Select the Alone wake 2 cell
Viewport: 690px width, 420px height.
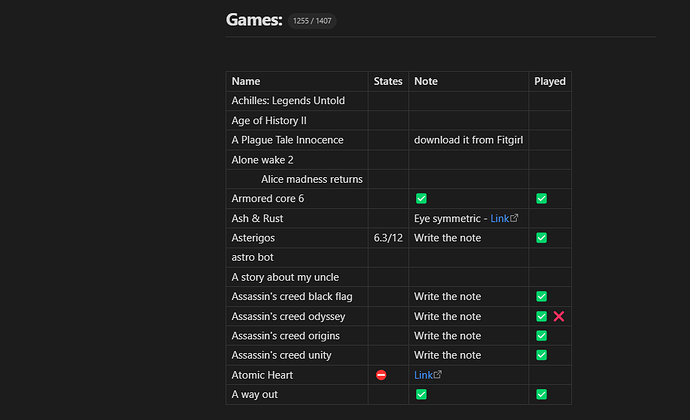(297, 160)
